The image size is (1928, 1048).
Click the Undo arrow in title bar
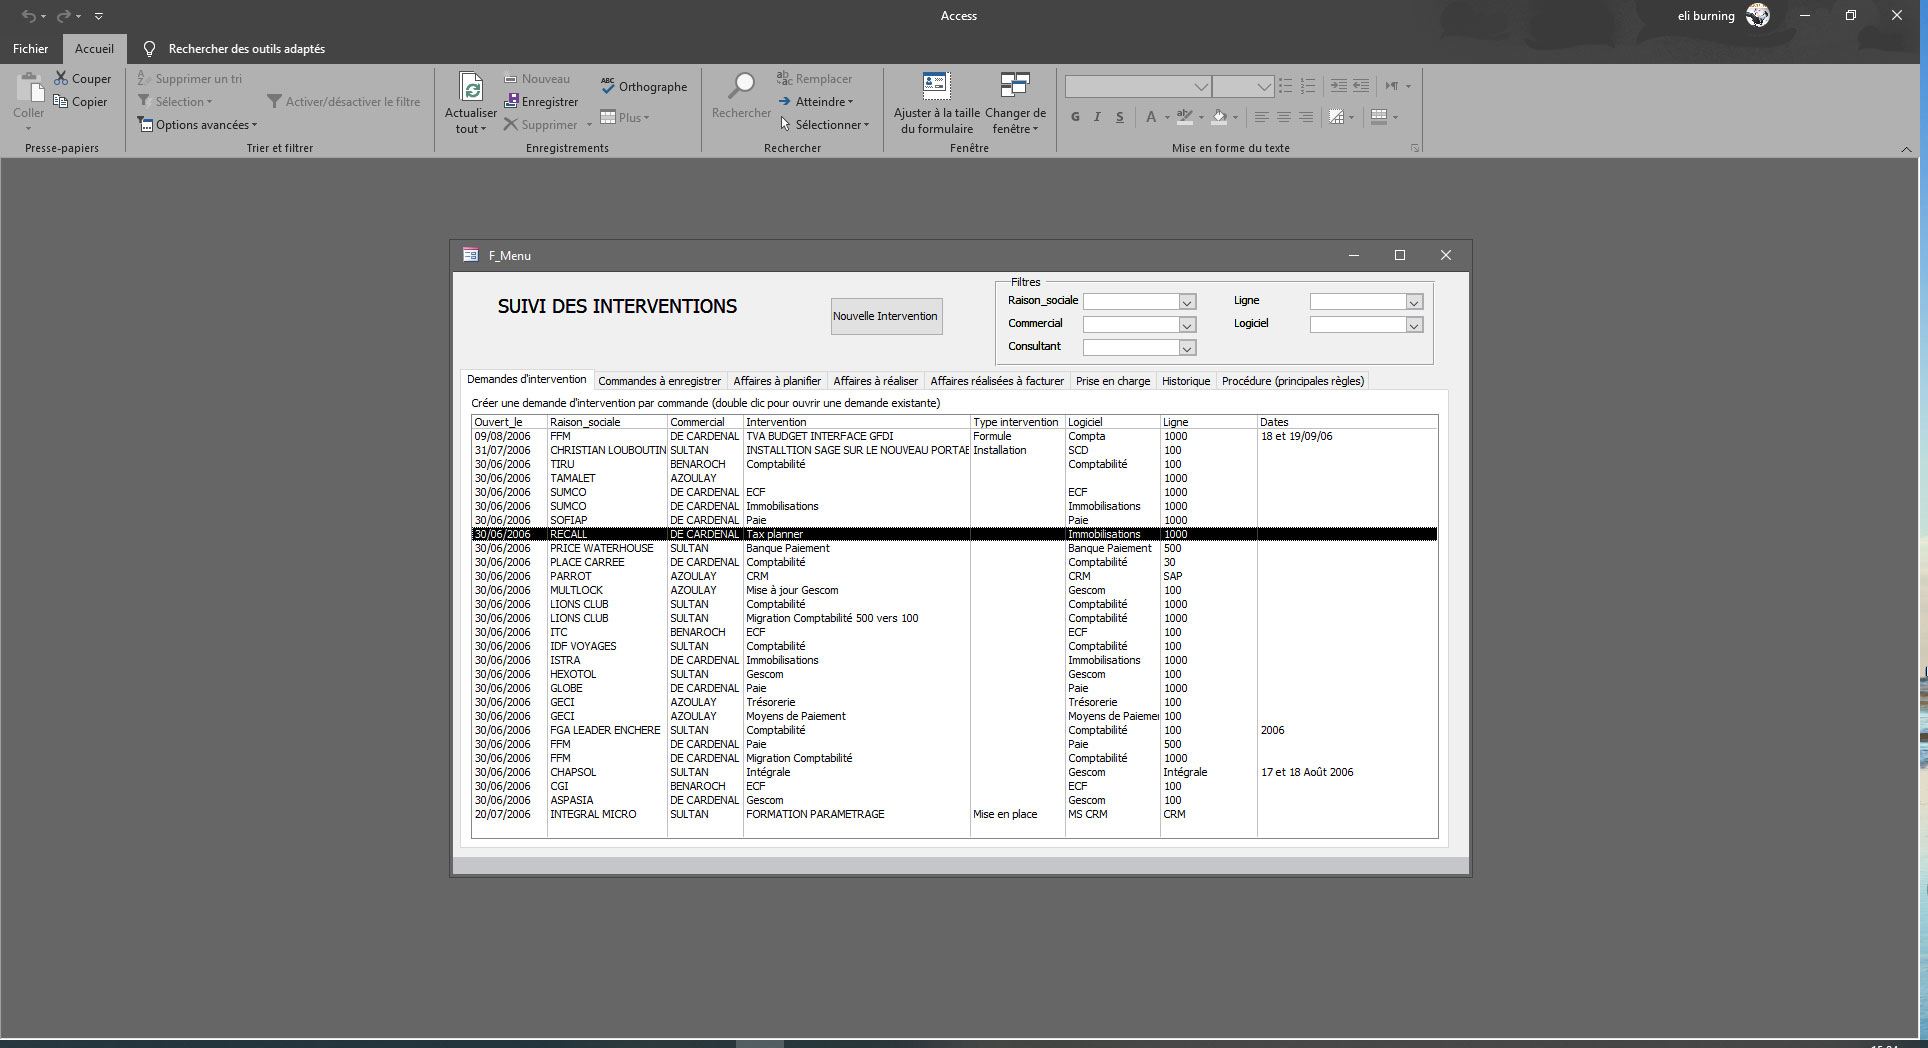coord(29,16)
